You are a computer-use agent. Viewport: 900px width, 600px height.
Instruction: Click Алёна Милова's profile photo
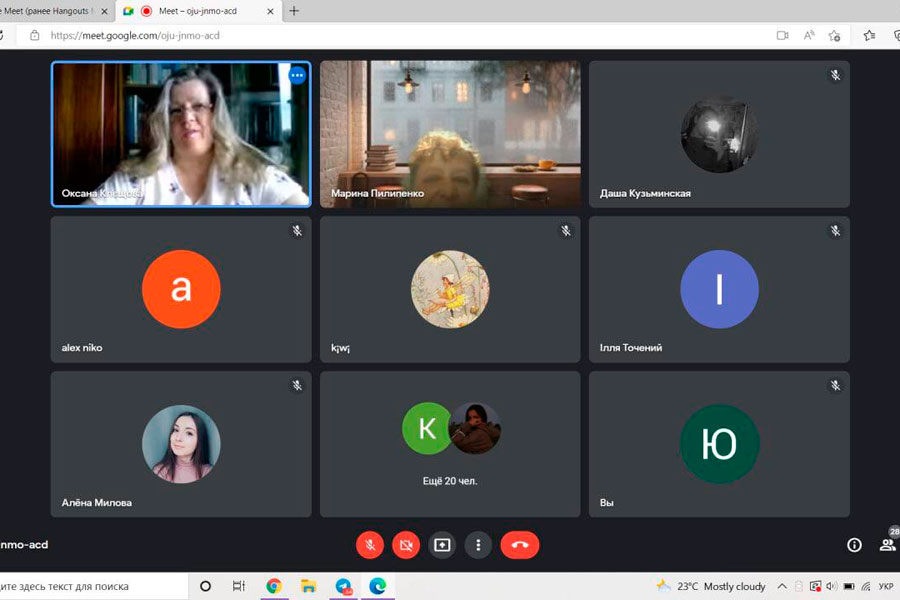coord(181,444)
